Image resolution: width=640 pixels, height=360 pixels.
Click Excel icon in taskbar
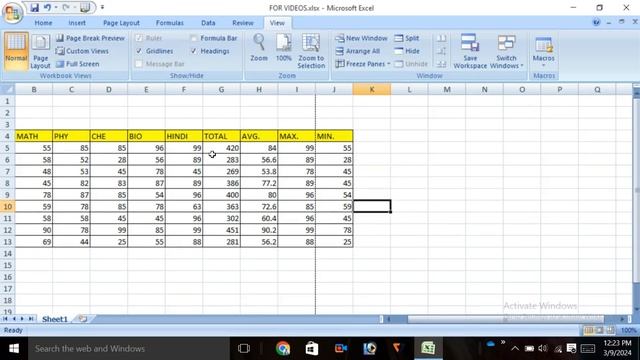(x=428, y=348)
